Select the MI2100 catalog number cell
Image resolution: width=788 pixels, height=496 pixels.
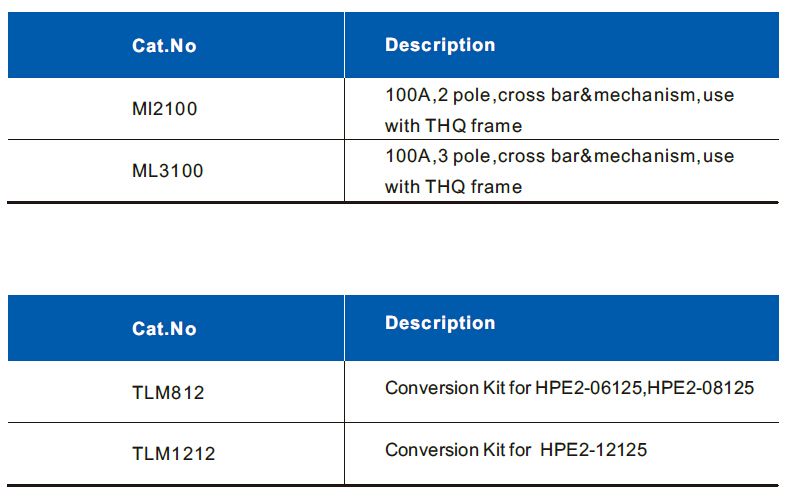[165, 109]
